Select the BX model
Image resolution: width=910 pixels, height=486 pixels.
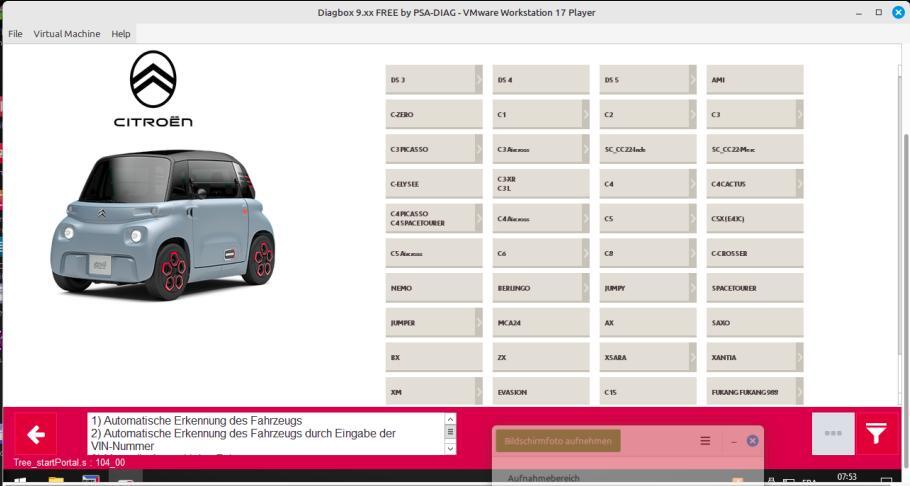[434, 358]
